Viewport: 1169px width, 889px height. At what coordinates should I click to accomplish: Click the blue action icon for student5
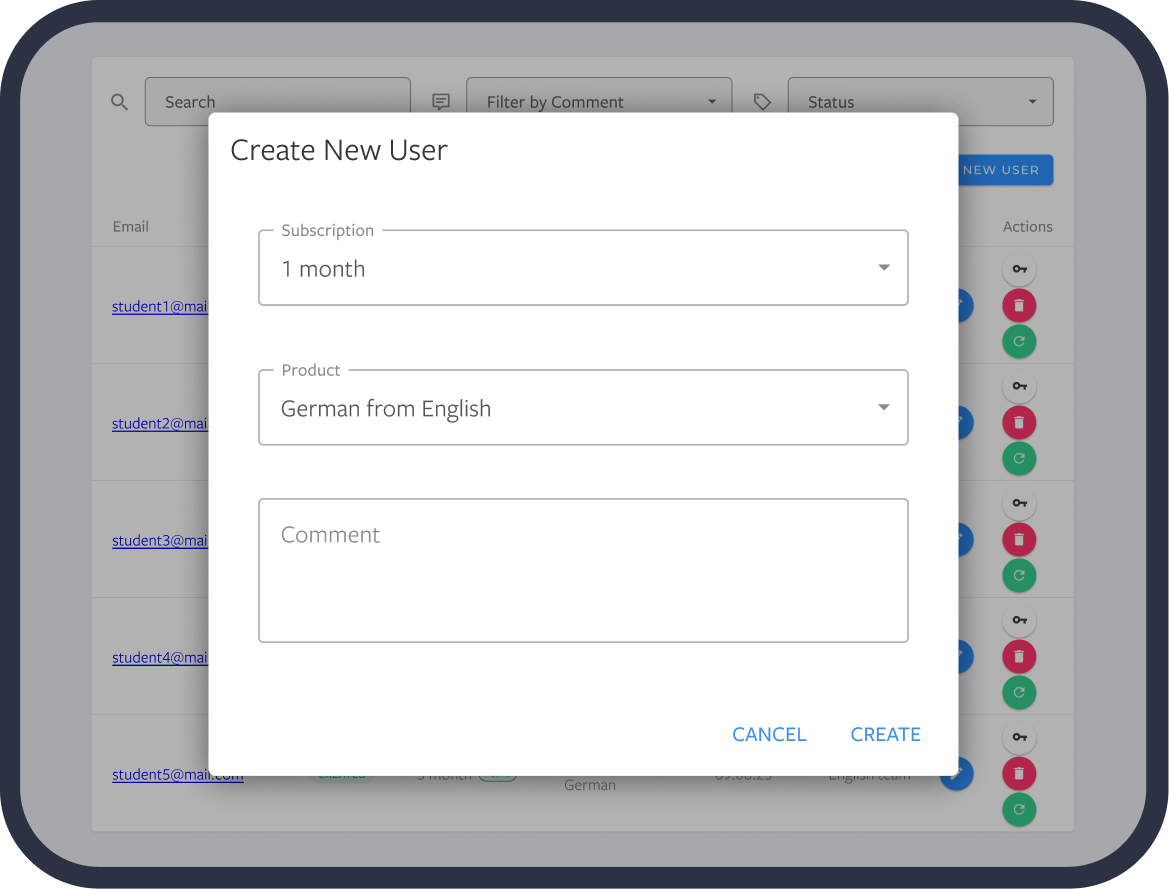click(957, 773)
